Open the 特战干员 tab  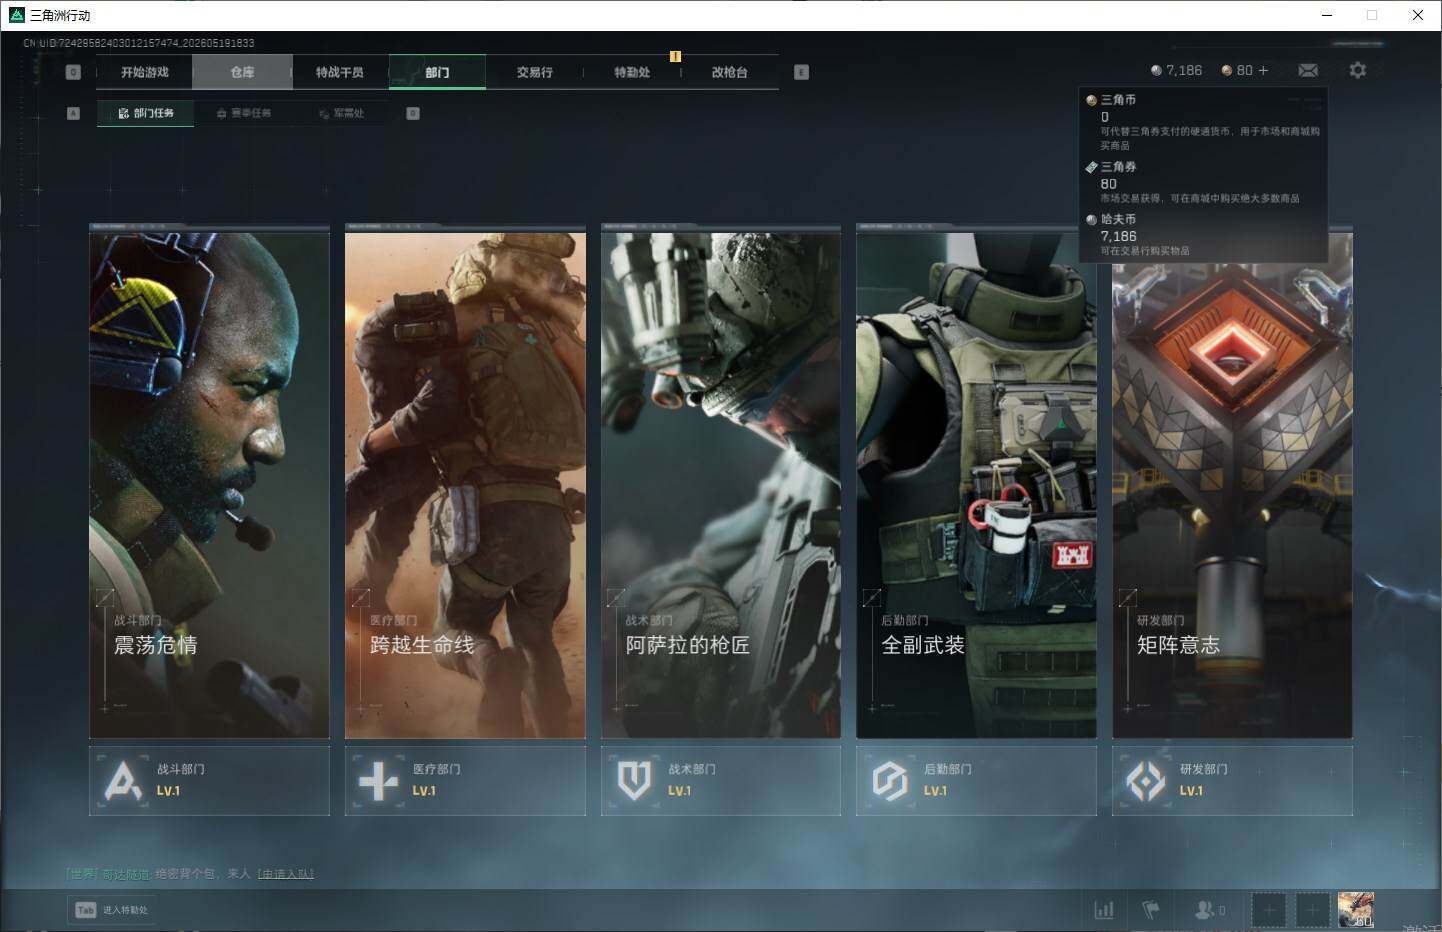coord(340,72)
